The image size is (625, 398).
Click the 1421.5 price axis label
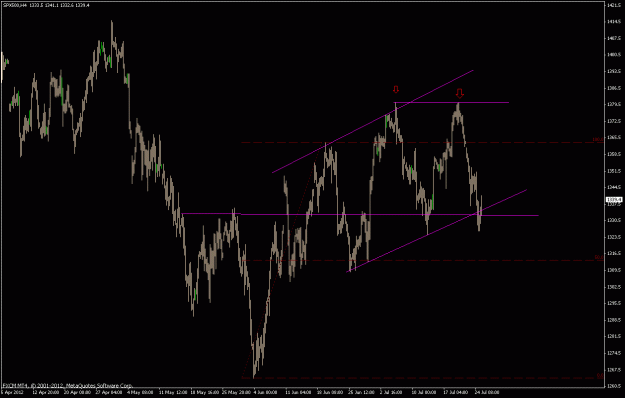click(x=613, y=5)
